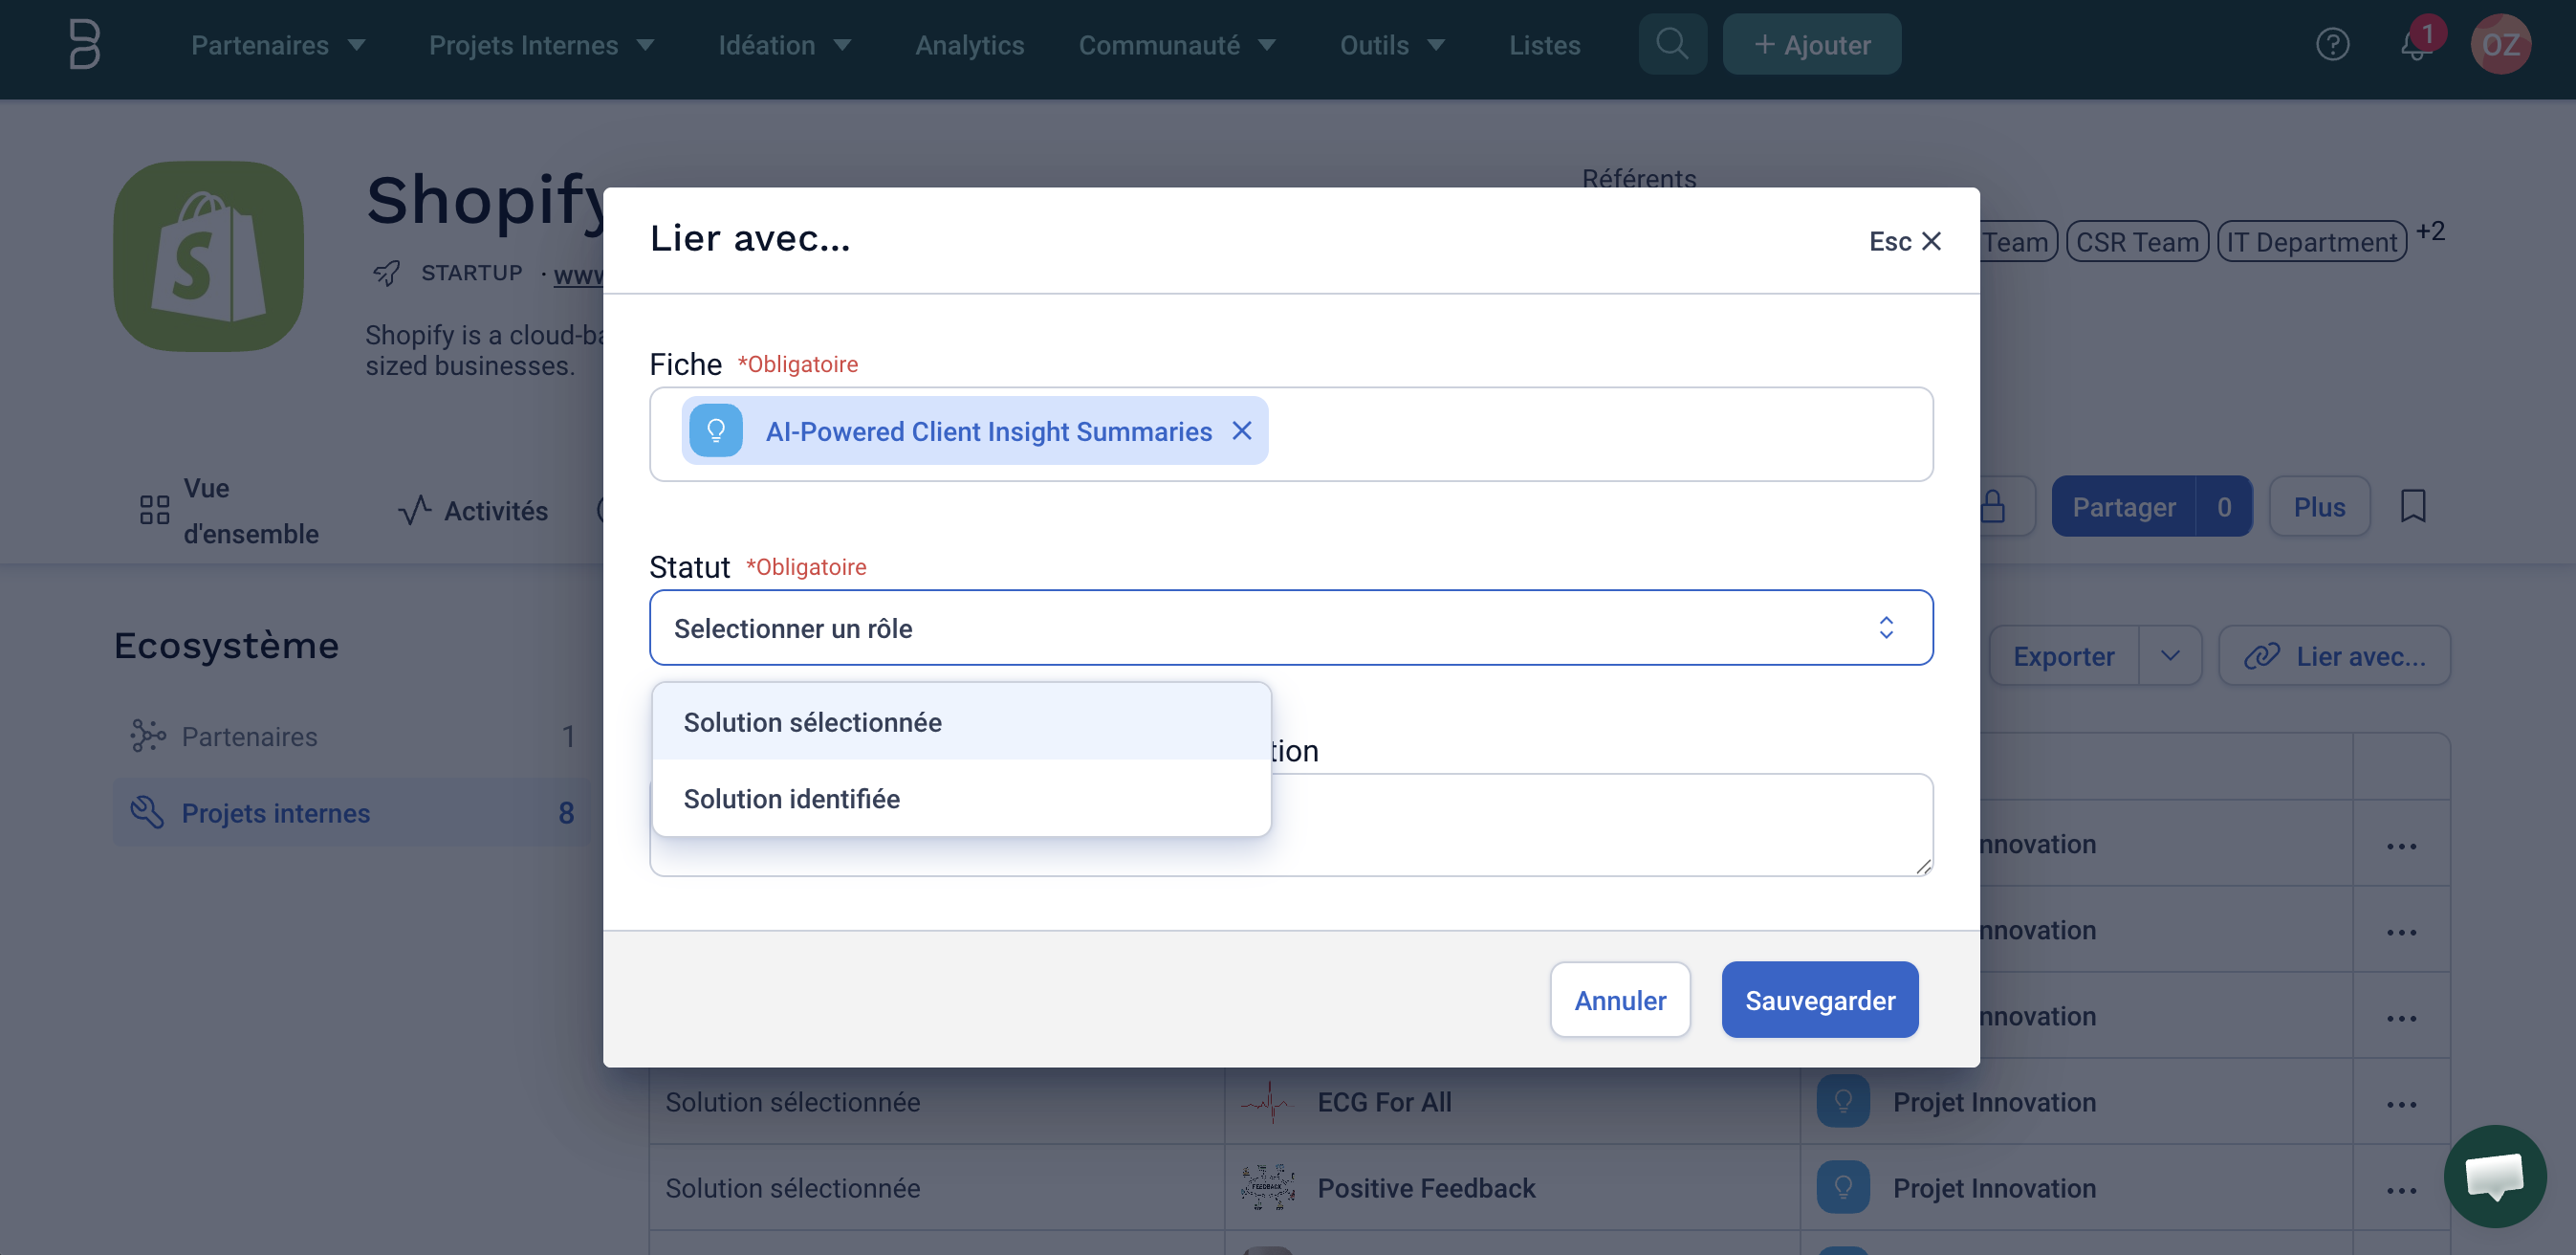Click the bookmark icon next to Plus
The width and height of the screenshot is (2576, 1255).
point(2412,507)
